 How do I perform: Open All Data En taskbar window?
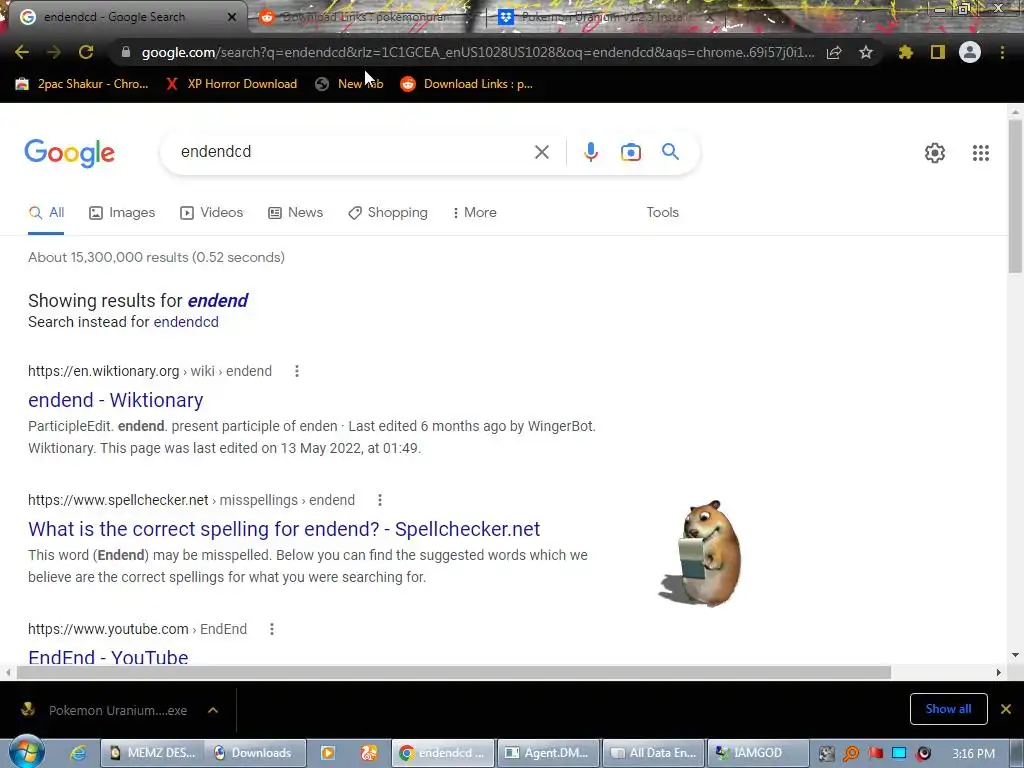point(654,753)
